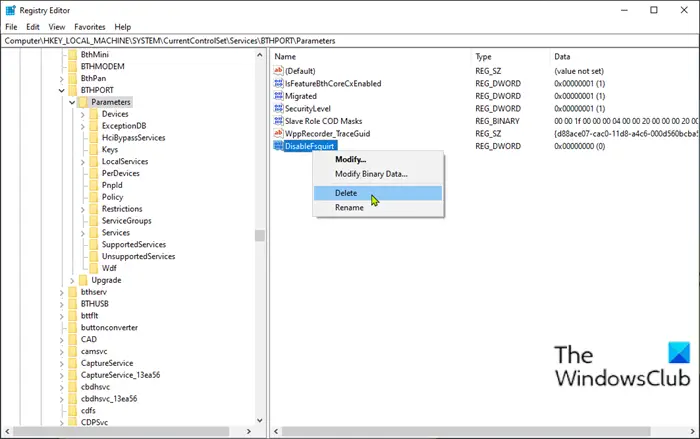Viewport: 700px width, 439px height.
Task: Select the buttonconverter tree item
Action: [109, 327]
